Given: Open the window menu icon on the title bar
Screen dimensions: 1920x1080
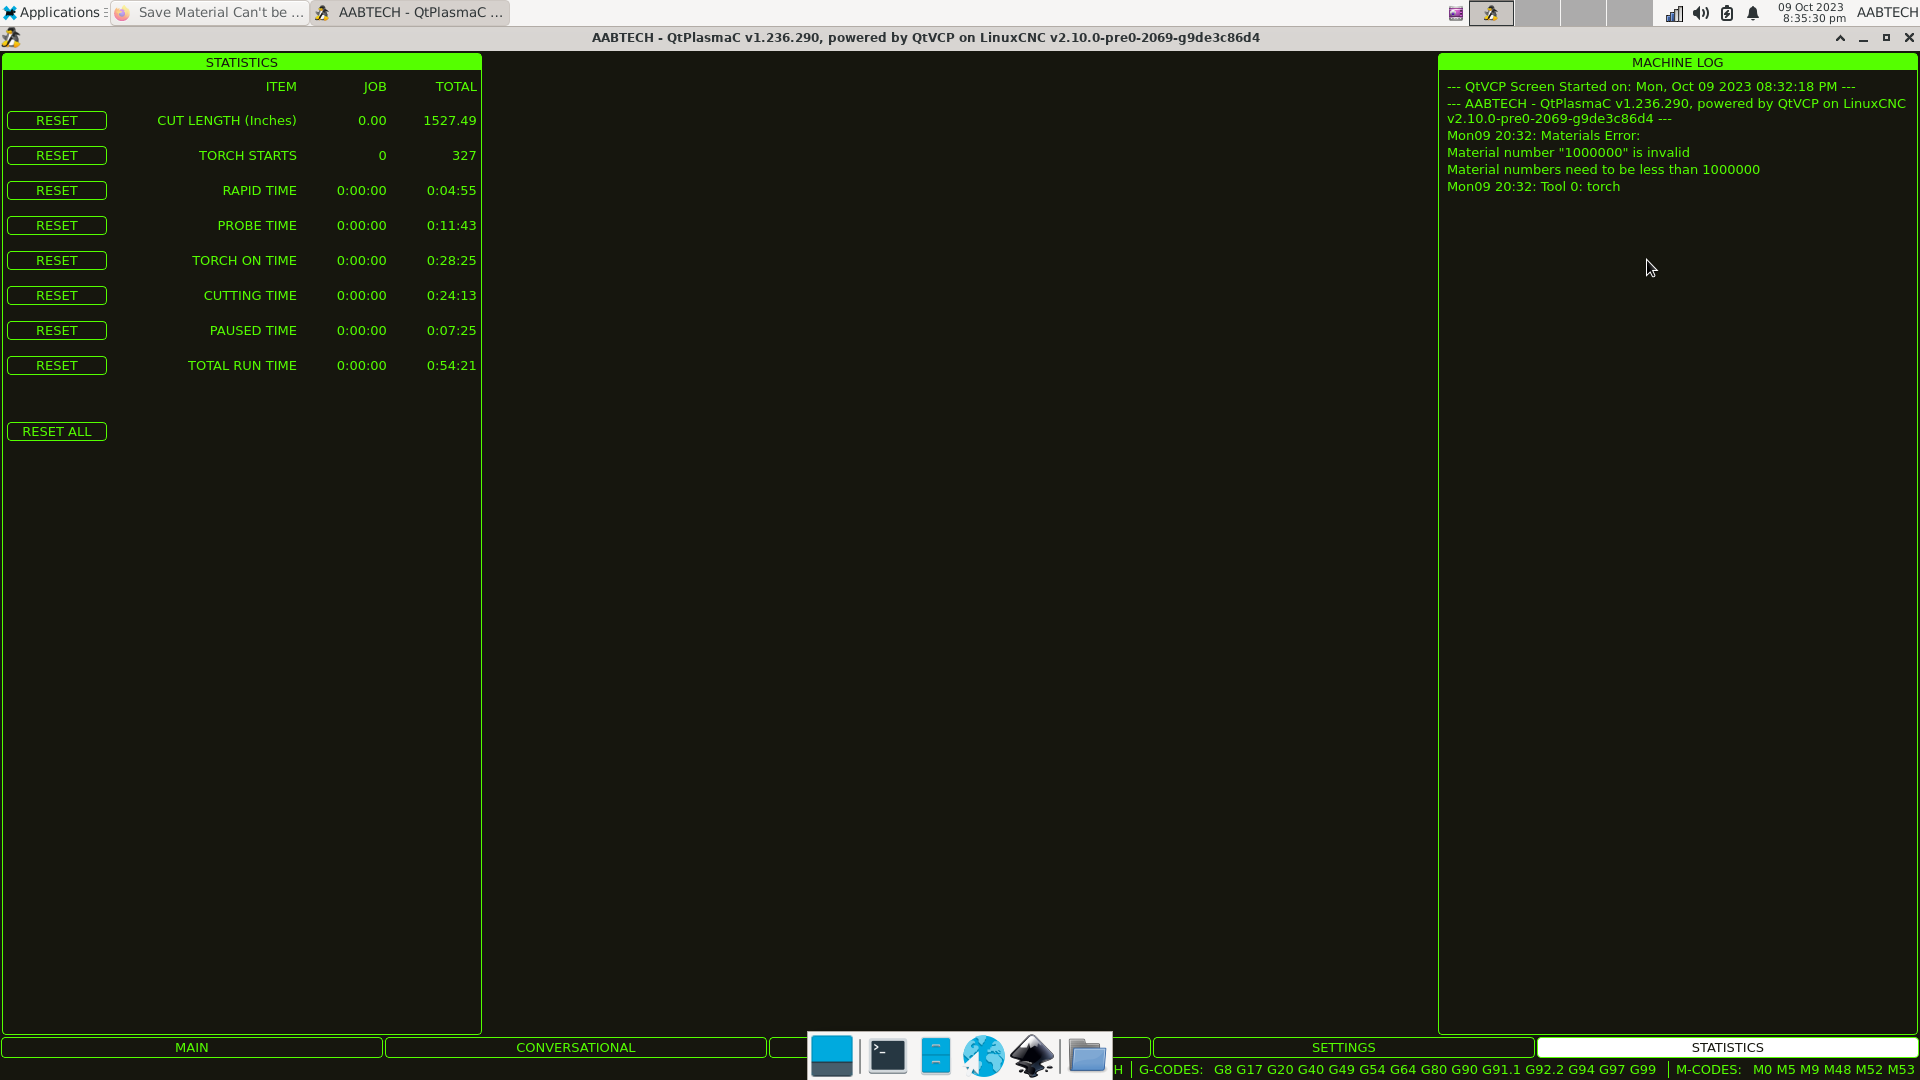Looking at the screenshot, I should point(11,38).
